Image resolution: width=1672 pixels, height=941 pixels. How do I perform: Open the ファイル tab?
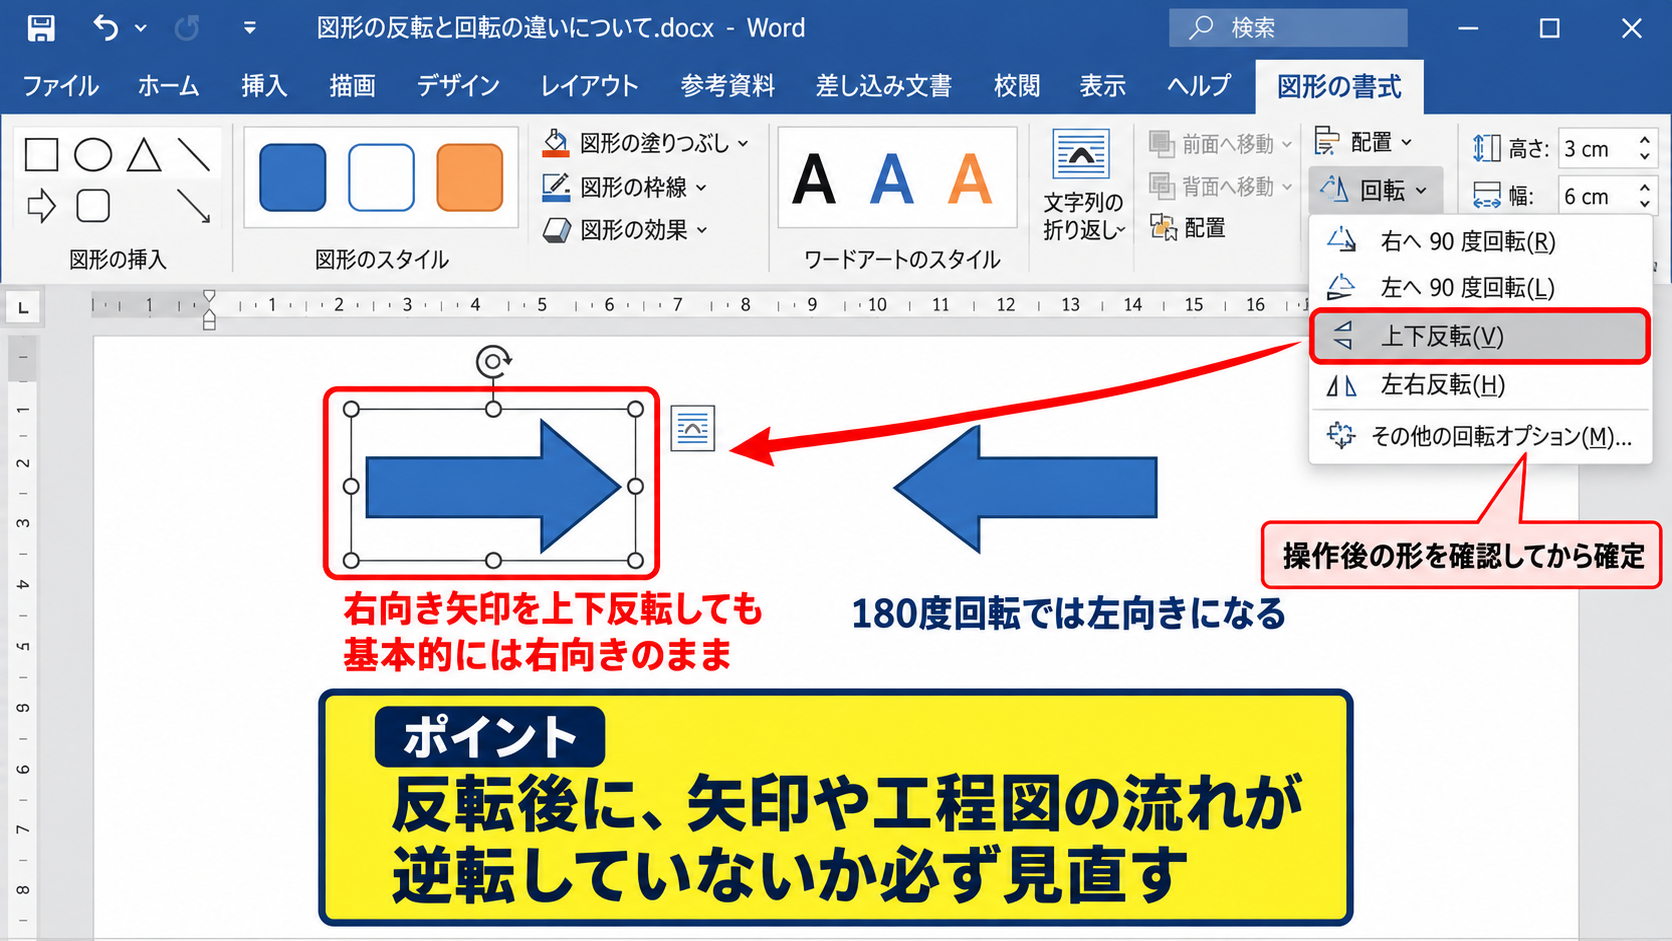click(60, 86)
